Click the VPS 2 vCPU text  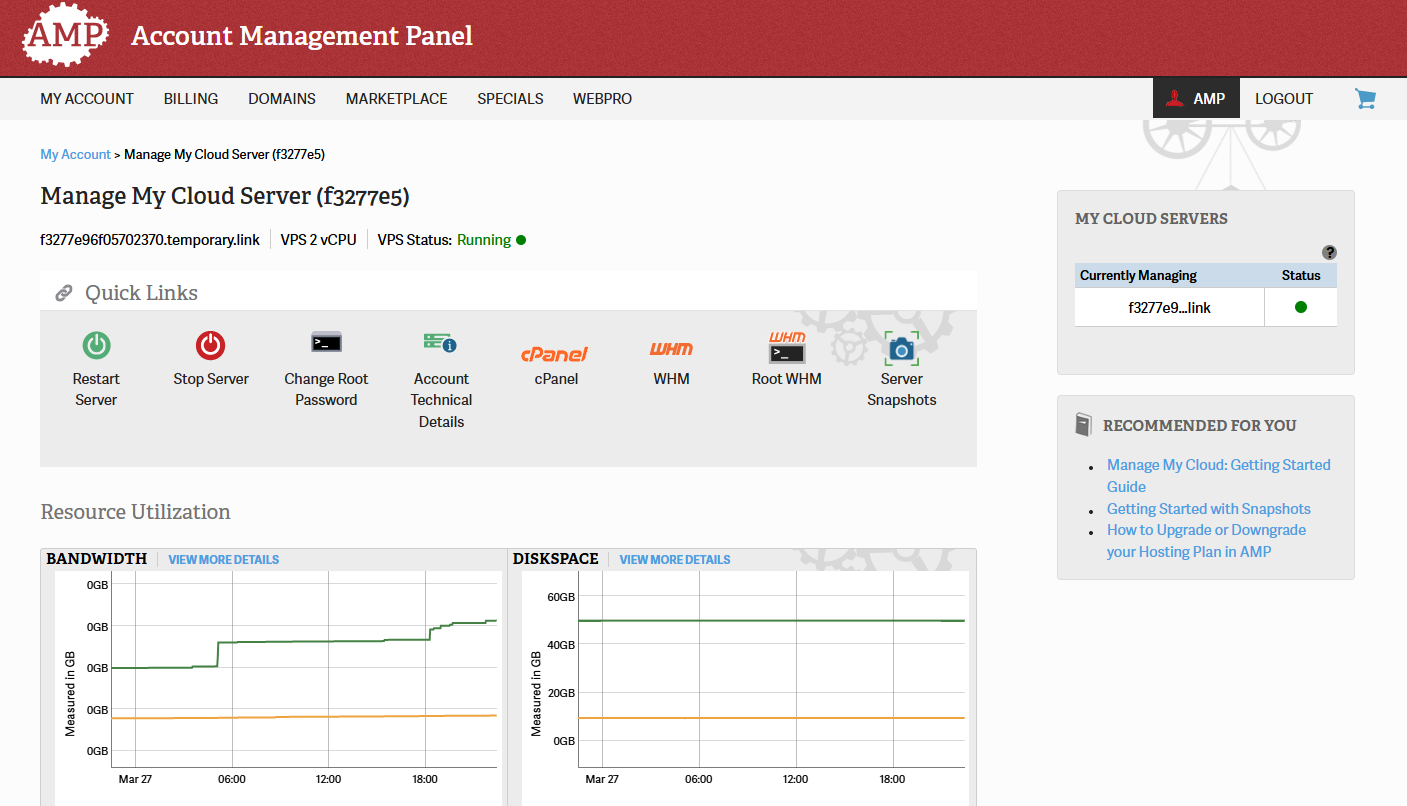click(x=319, y=240)
